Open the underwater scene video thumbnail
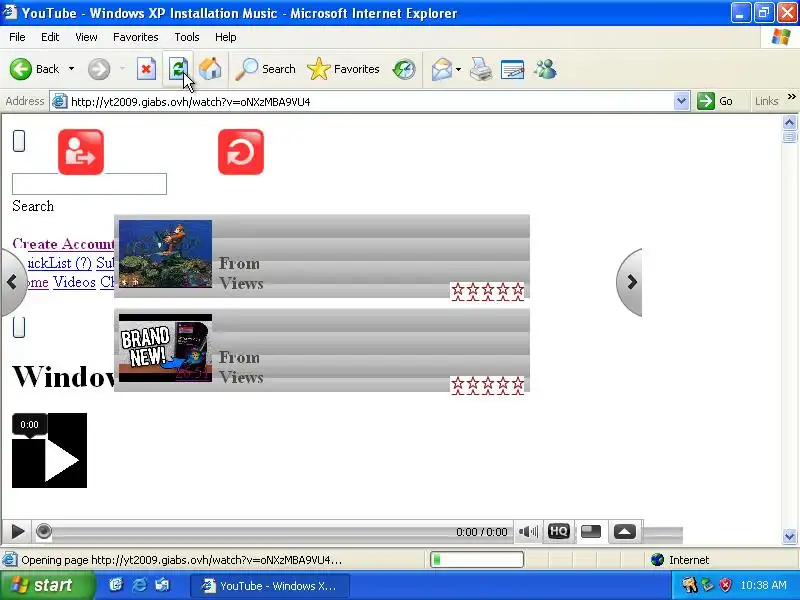Viewport: 800px width, 600px height. coord(165,254)
